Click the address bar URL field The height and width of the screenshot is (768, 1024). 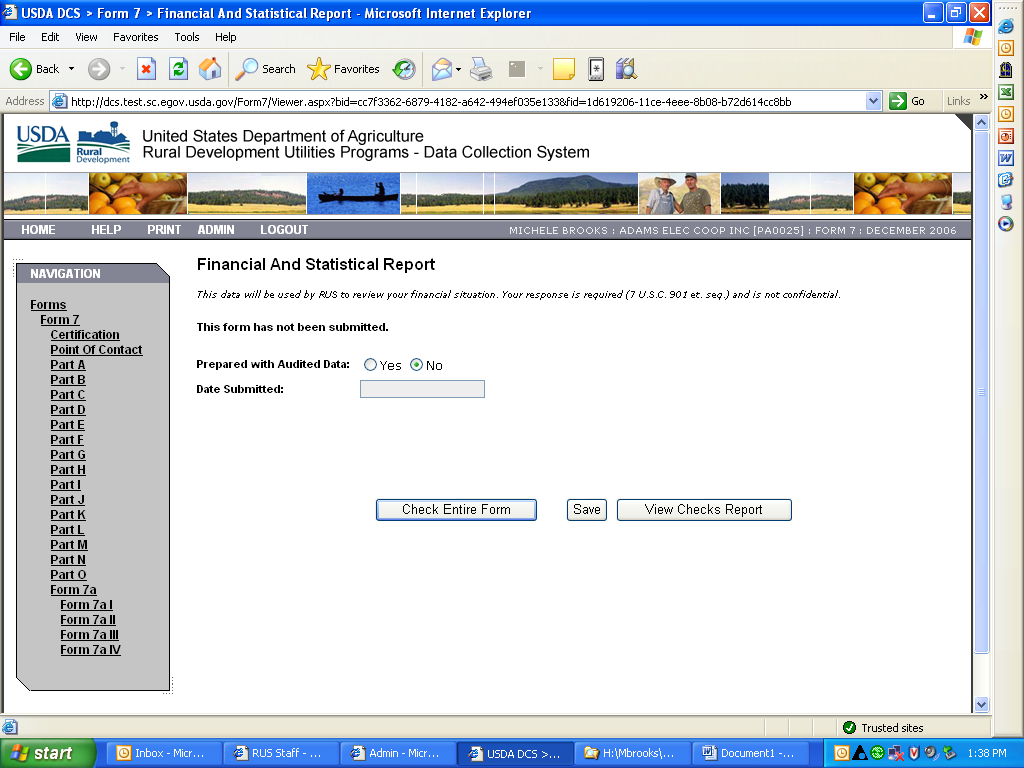coord(466,101)
